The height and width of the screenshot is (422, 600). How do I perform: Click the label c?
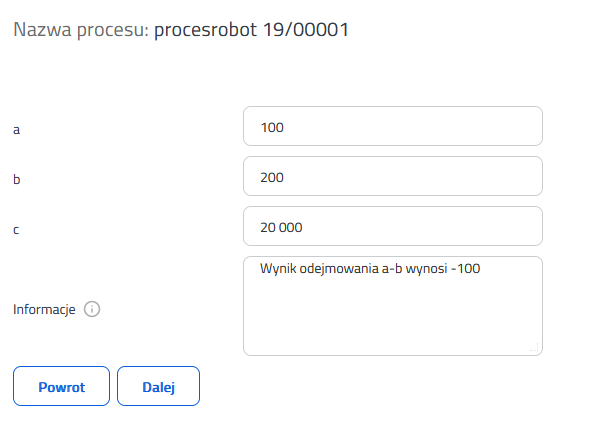click(x=16, y=230)
